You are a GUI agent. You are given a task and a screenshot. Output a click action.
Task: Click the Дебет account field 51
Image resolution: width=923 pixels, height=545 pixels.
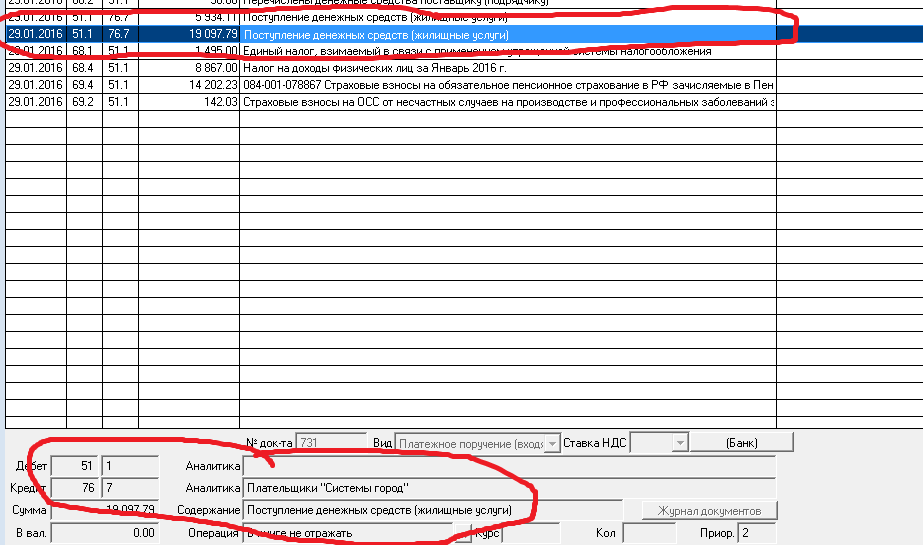click(x=76, y=466)
